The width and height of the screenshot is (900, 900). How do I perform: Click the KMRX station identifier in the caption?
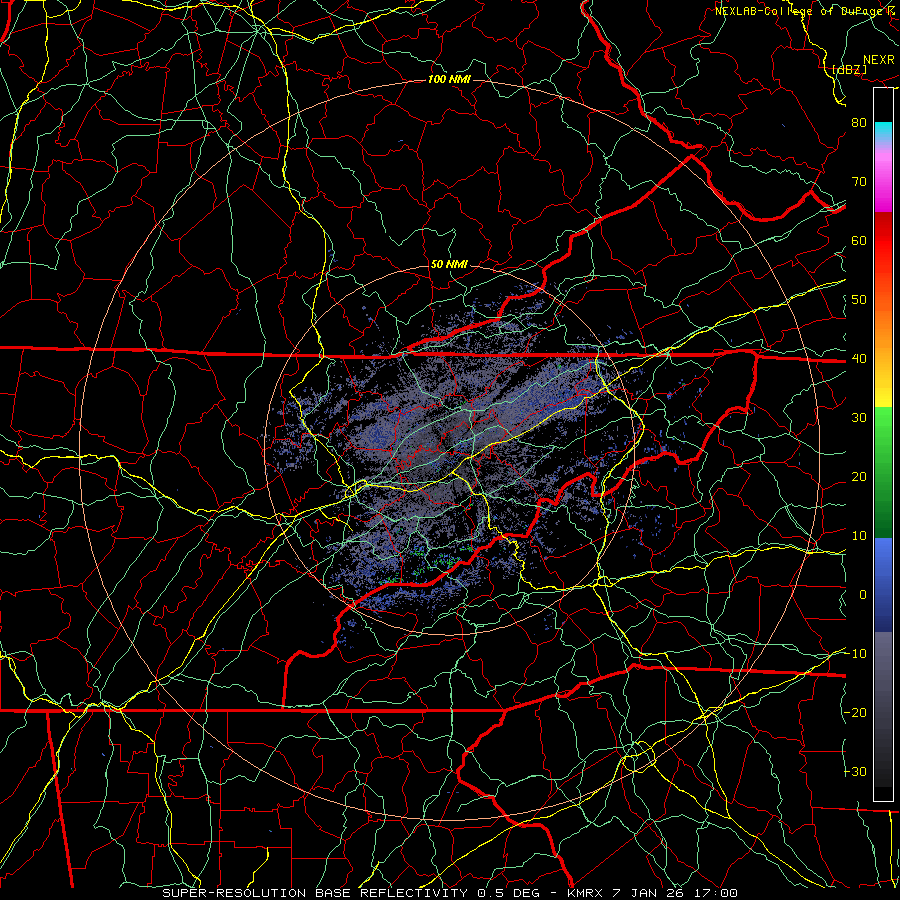pyautogui.click(x=587, y=893)
